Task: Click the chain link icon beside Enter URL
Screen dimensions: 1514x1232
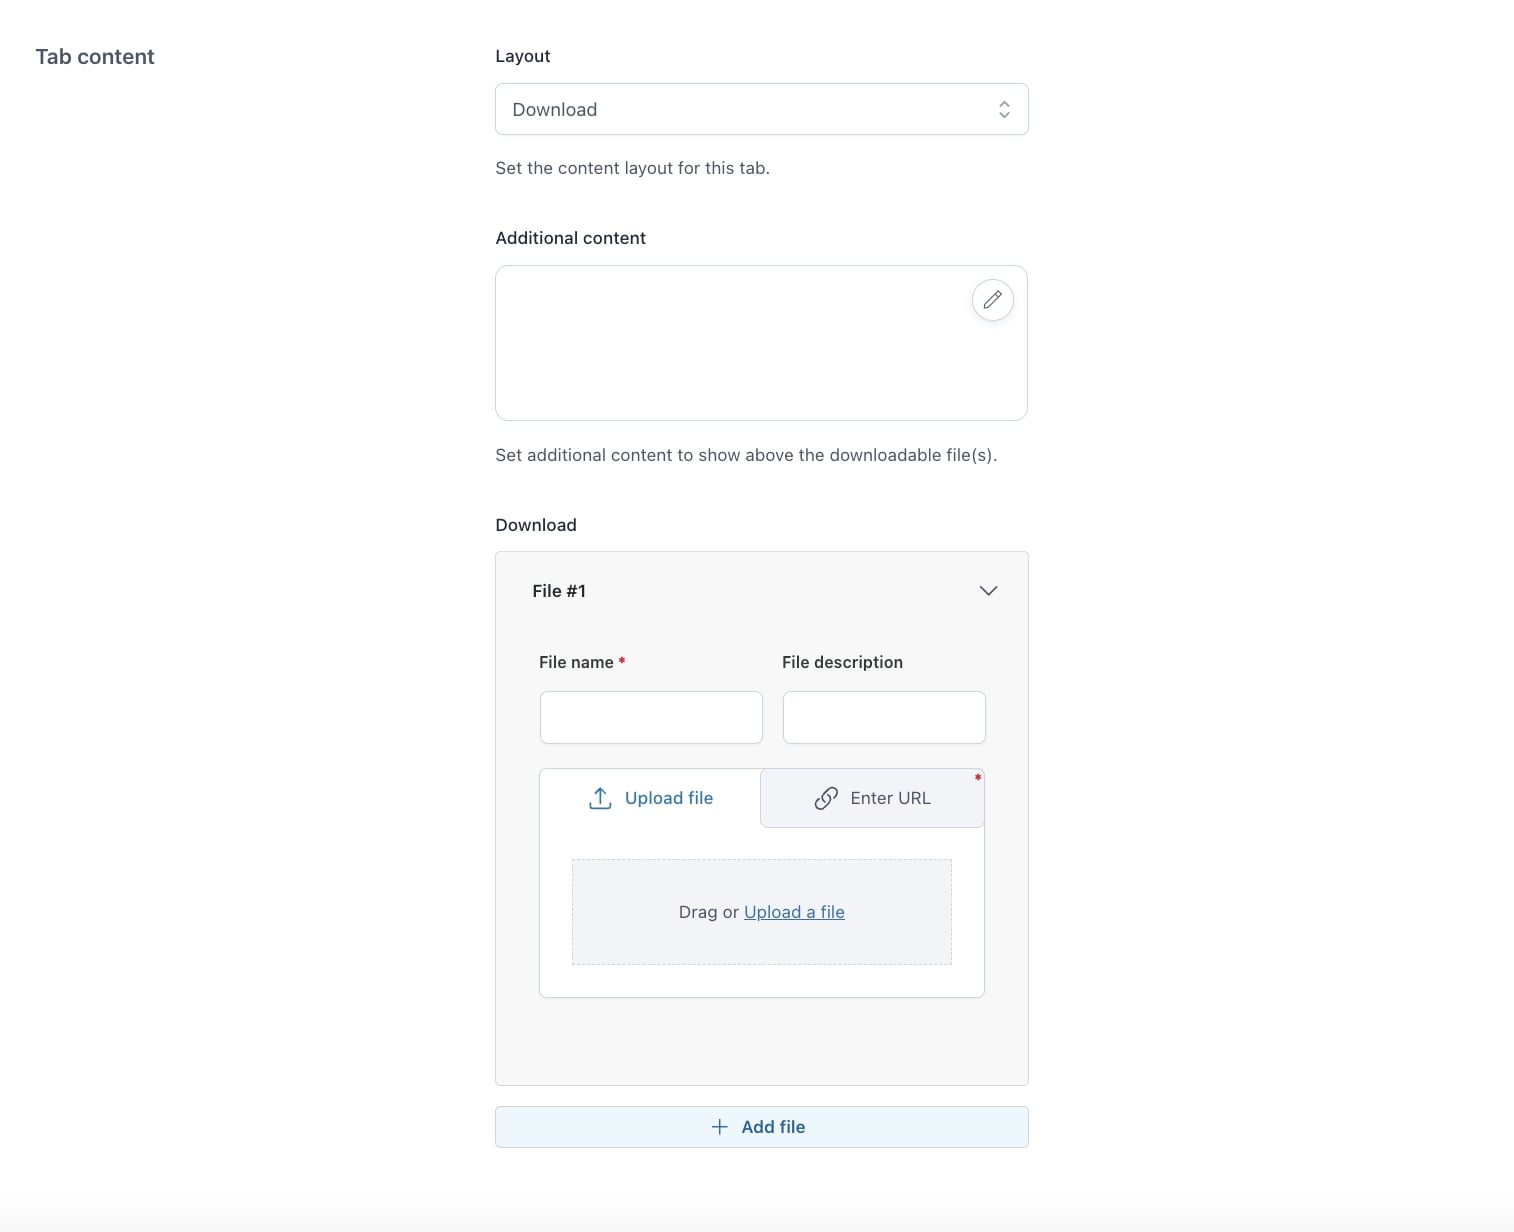Action: point(826,798)
